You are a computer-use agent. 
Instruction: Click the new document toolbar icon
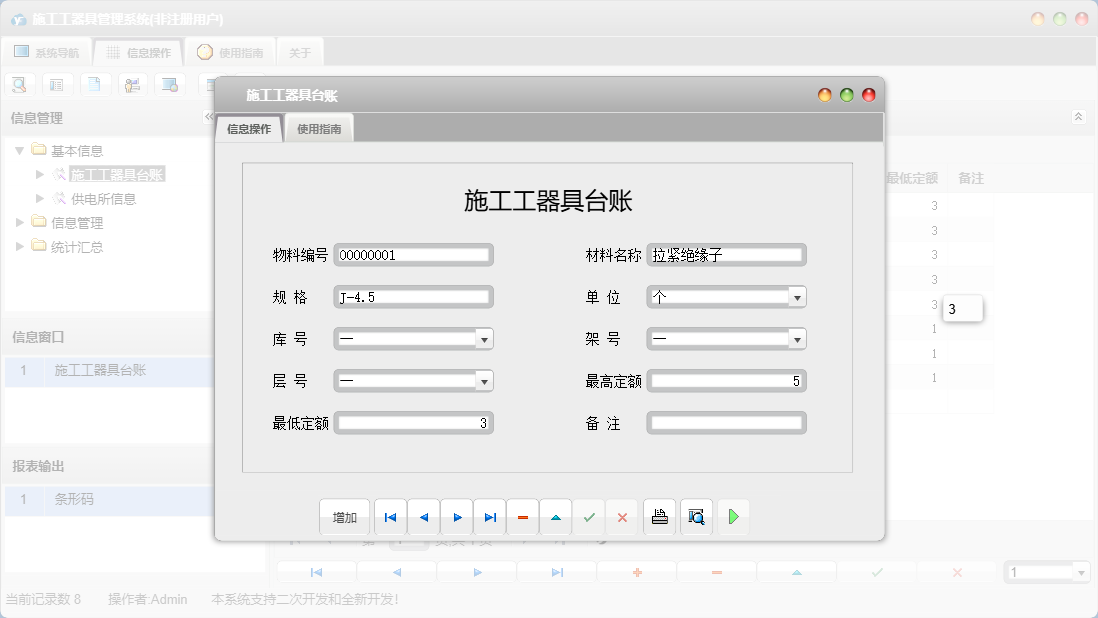pyautogui.click(x=95, y=84)
